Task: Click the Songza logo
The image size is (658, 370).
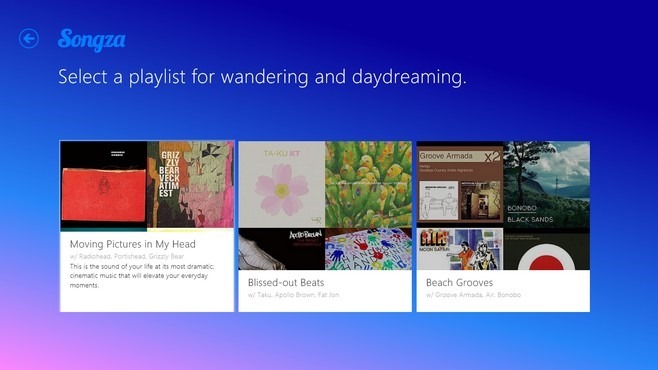Action: click(x=91, y=40)
